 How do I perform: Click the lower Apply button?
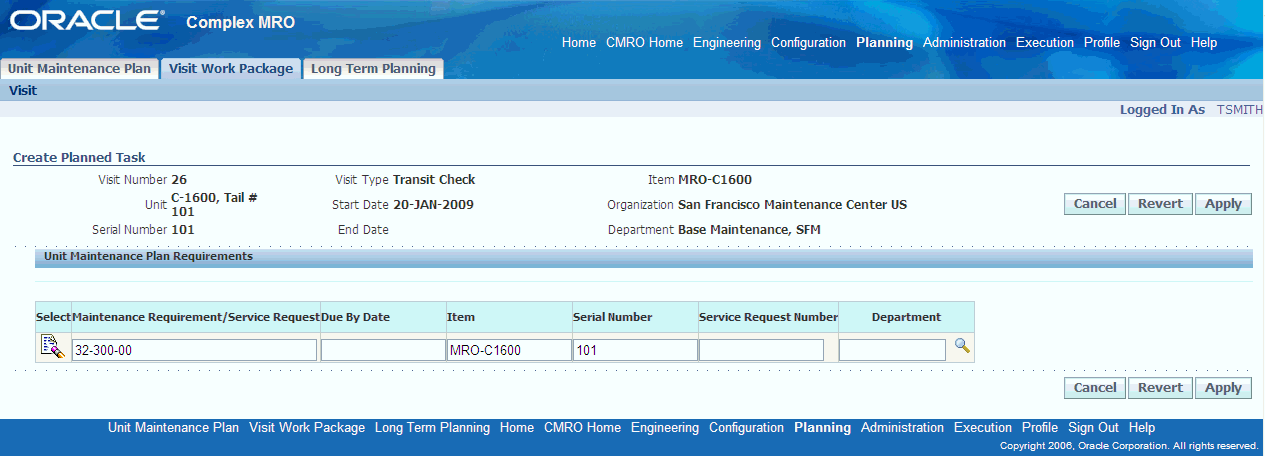[1223, 388]
